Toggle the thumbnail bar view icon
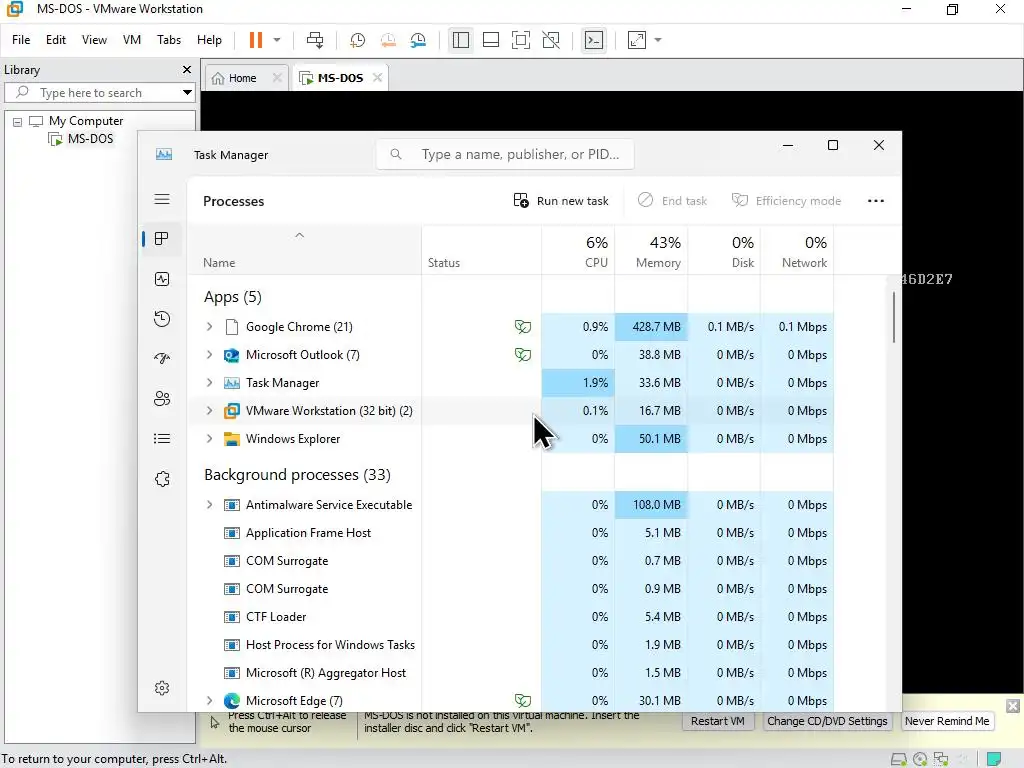1024x768 pixels. 490,40
